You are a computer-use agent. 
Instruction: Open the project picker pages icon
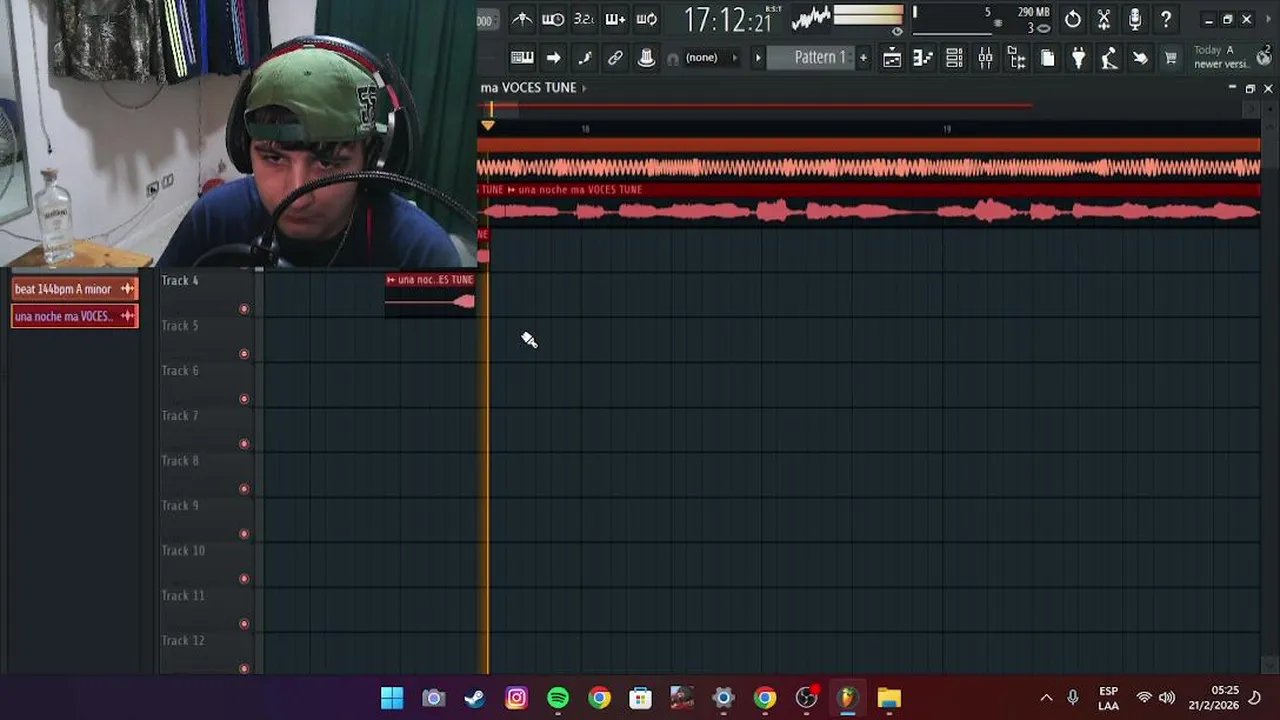1047,58
